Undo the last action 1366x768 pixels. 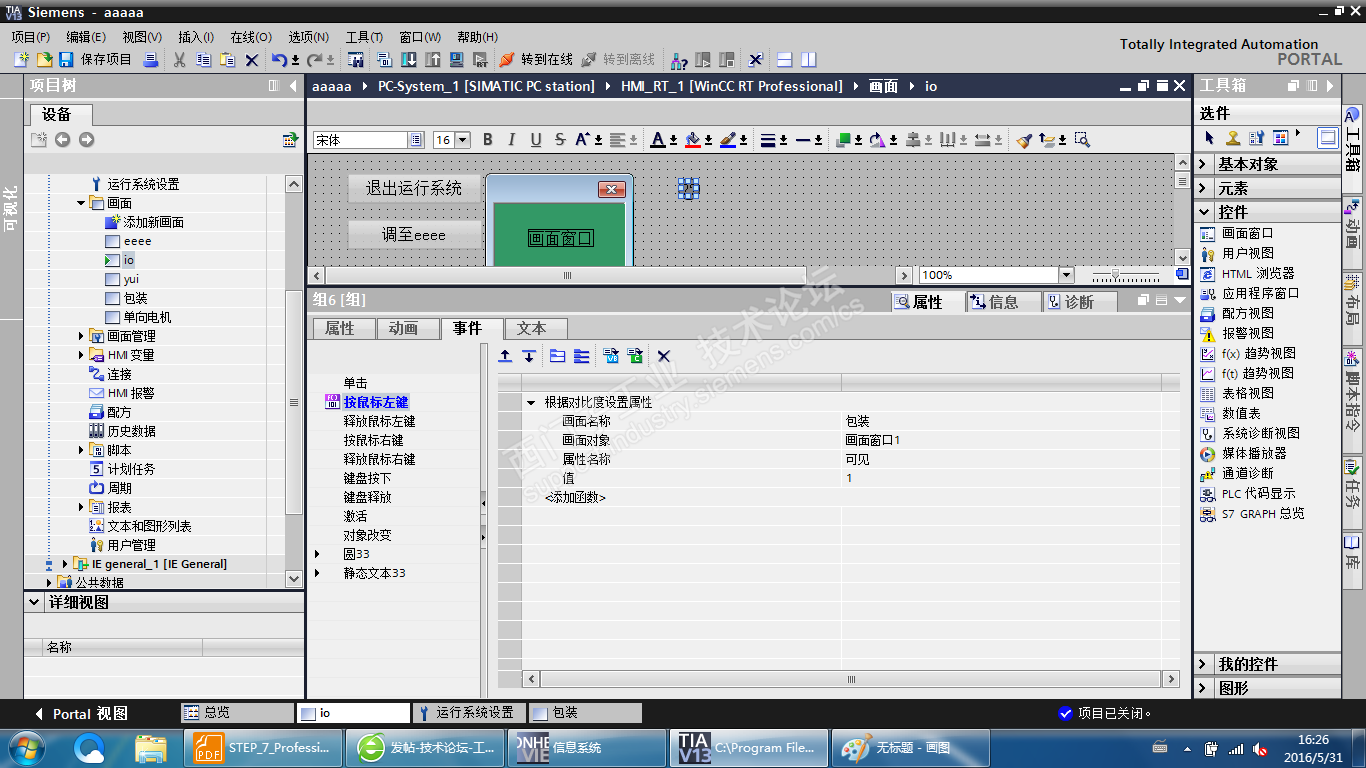(x=280, y=60)
